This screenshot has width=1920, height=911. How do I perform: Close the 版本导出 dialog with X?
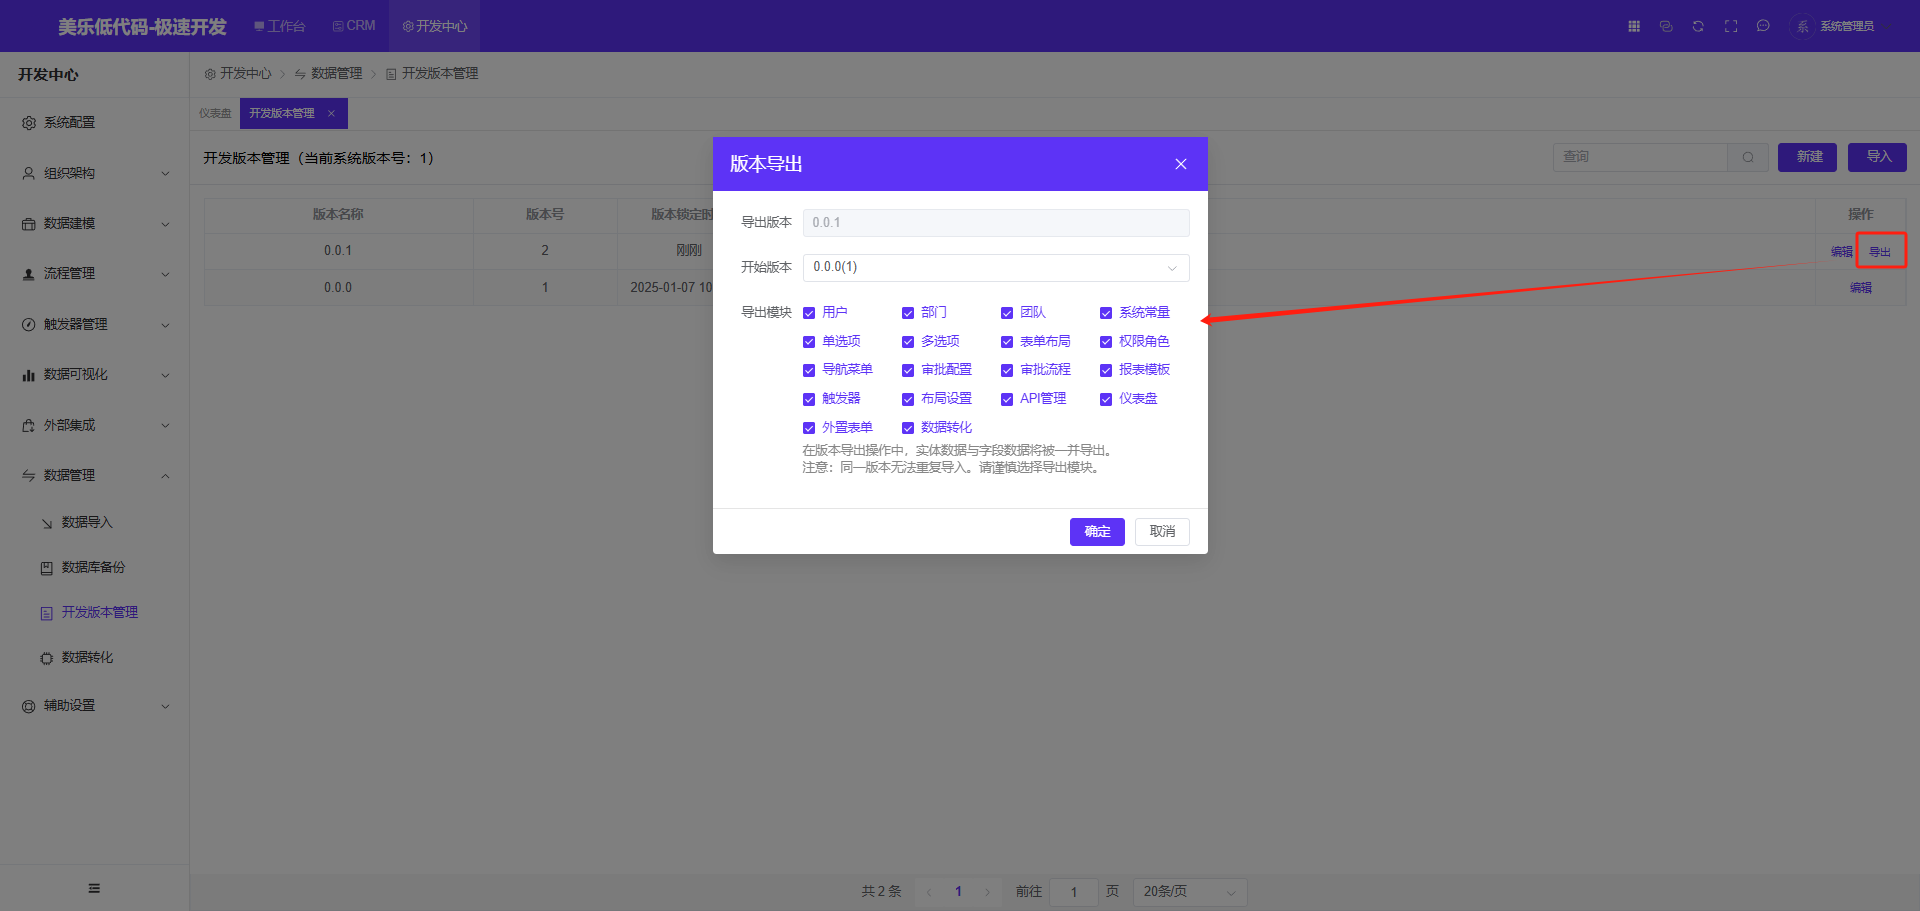pyautogui.click(x=1181, y=164)
